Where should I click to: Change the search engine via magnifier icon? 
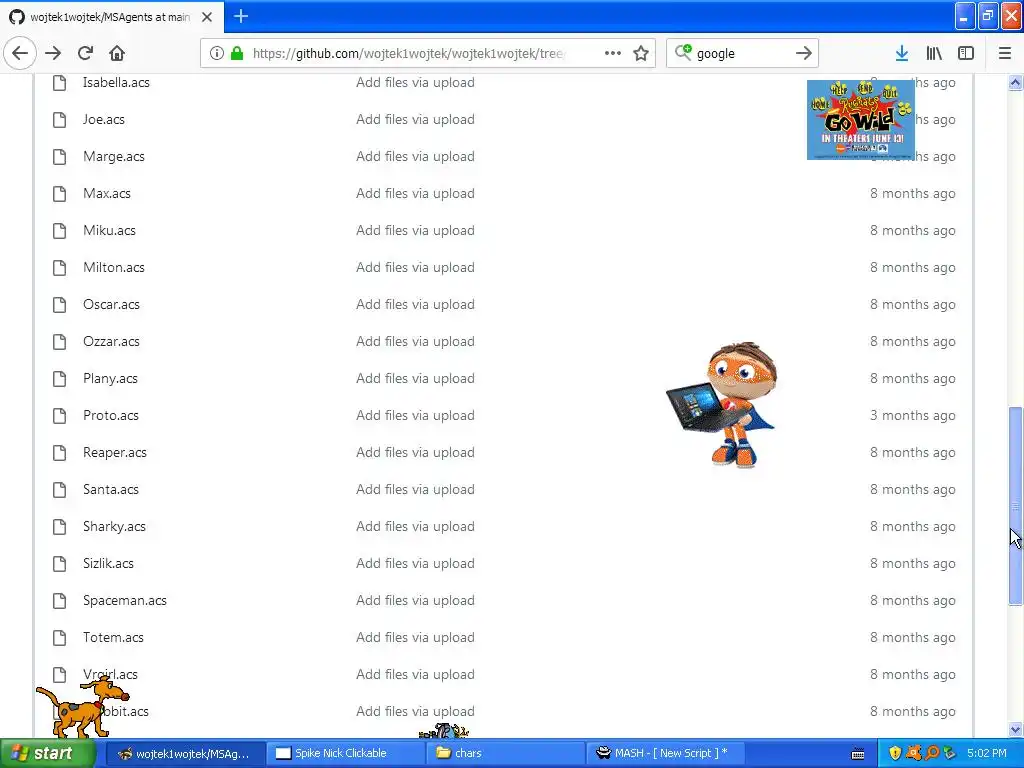pos(683,52)
